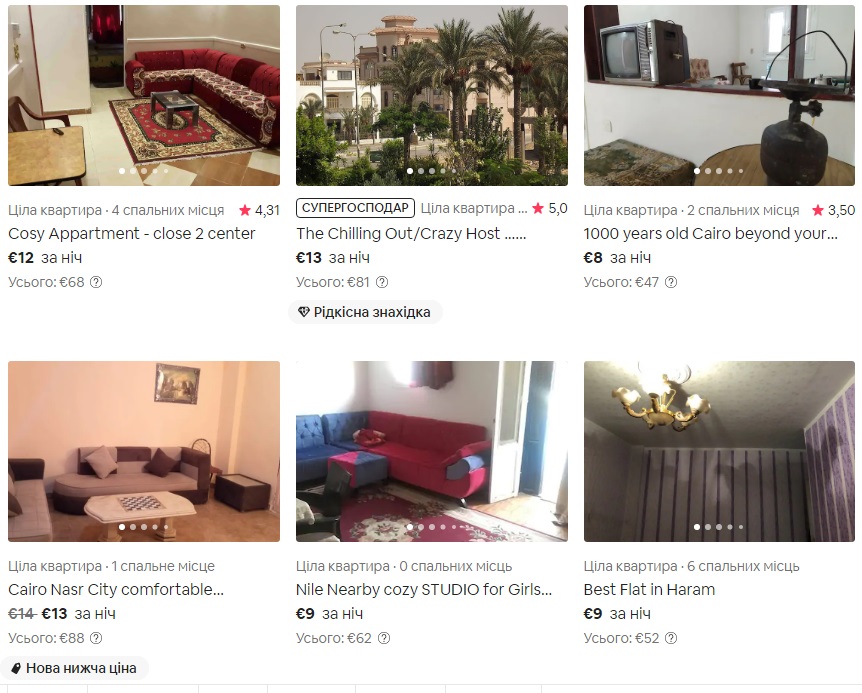Click the СУПЕРГОСПОДАР badge
862x693 pixels.
[355, 208]
